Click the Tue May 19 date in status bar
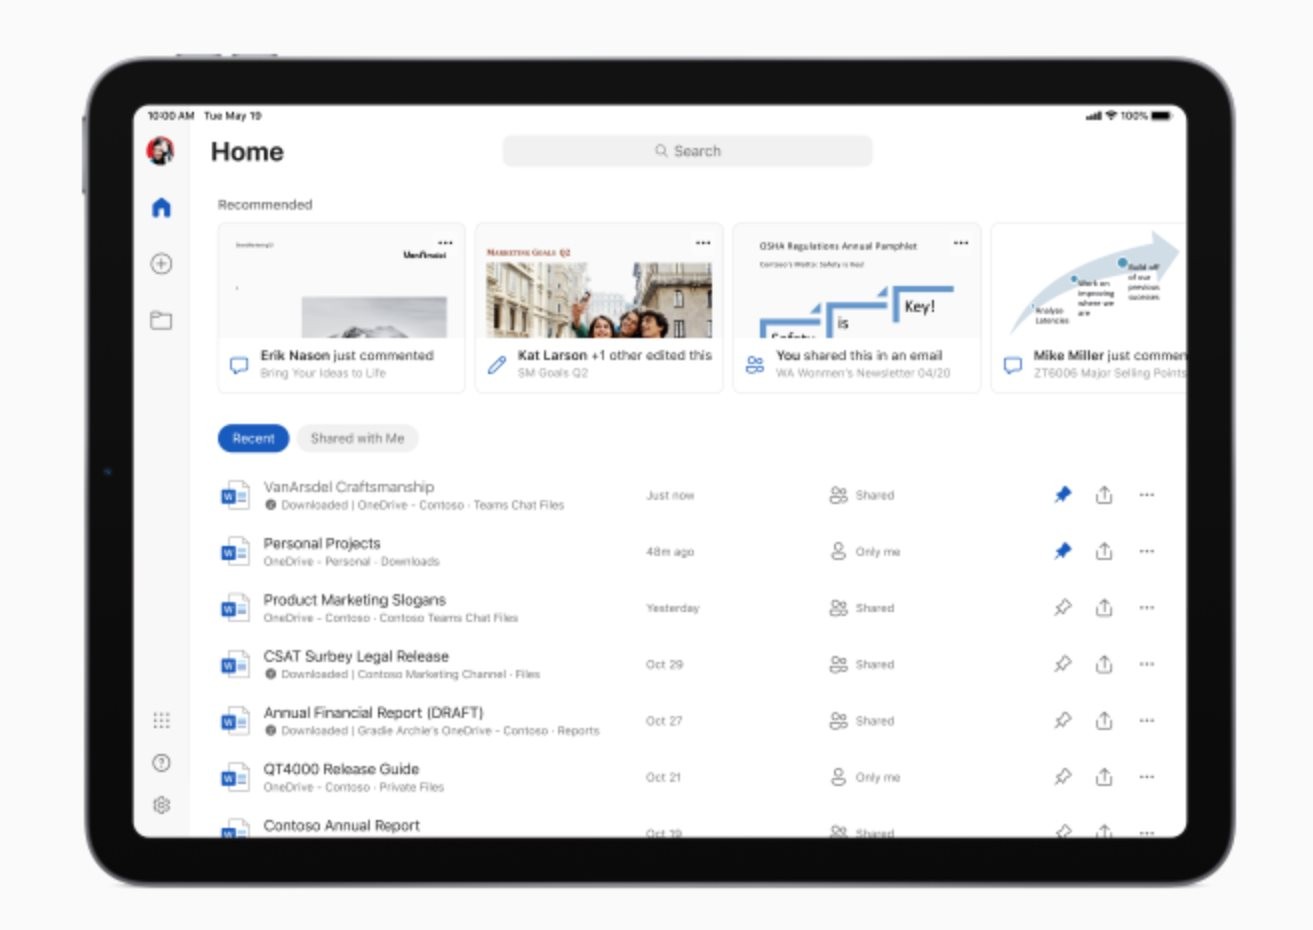Viewport: 1313px width, 930px height. pyautogui.click(x=232, y=116)
